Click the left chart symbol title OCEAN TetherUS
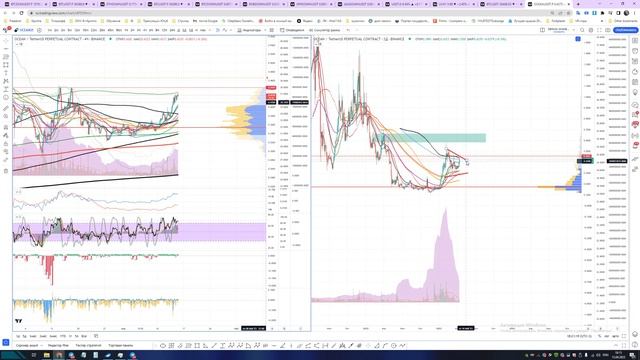 coord(60,39)
